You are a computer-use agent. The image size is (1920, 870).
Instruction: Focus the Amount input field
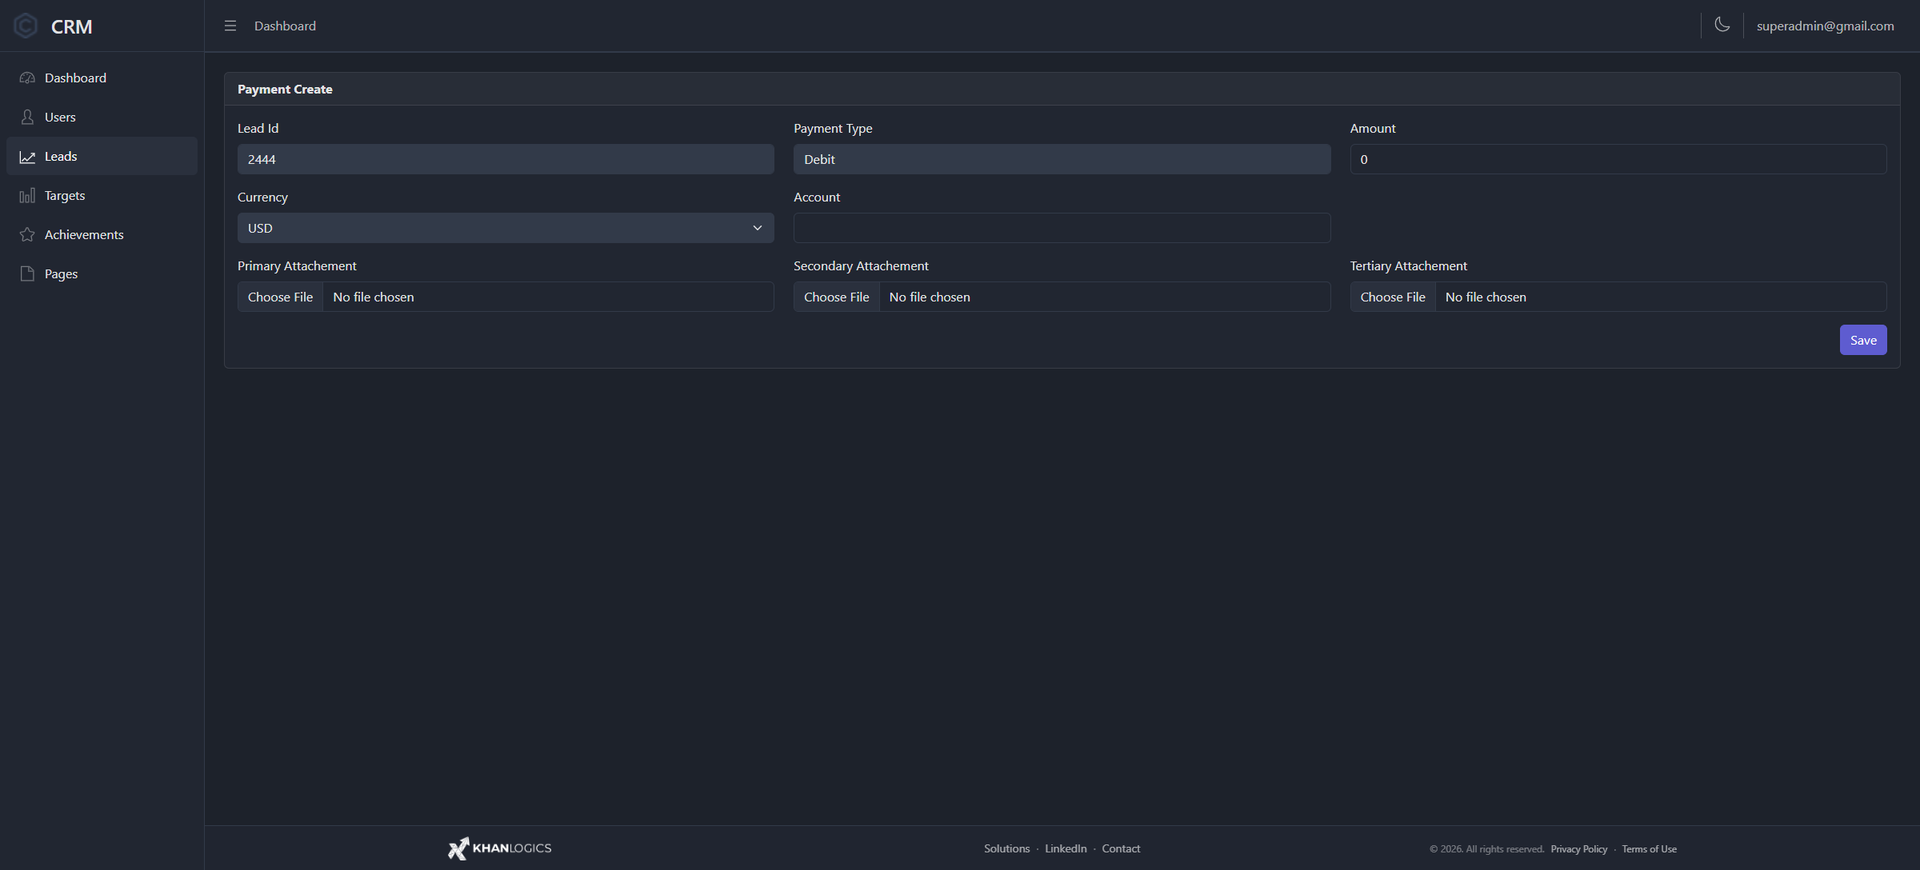pos(1618,159)
